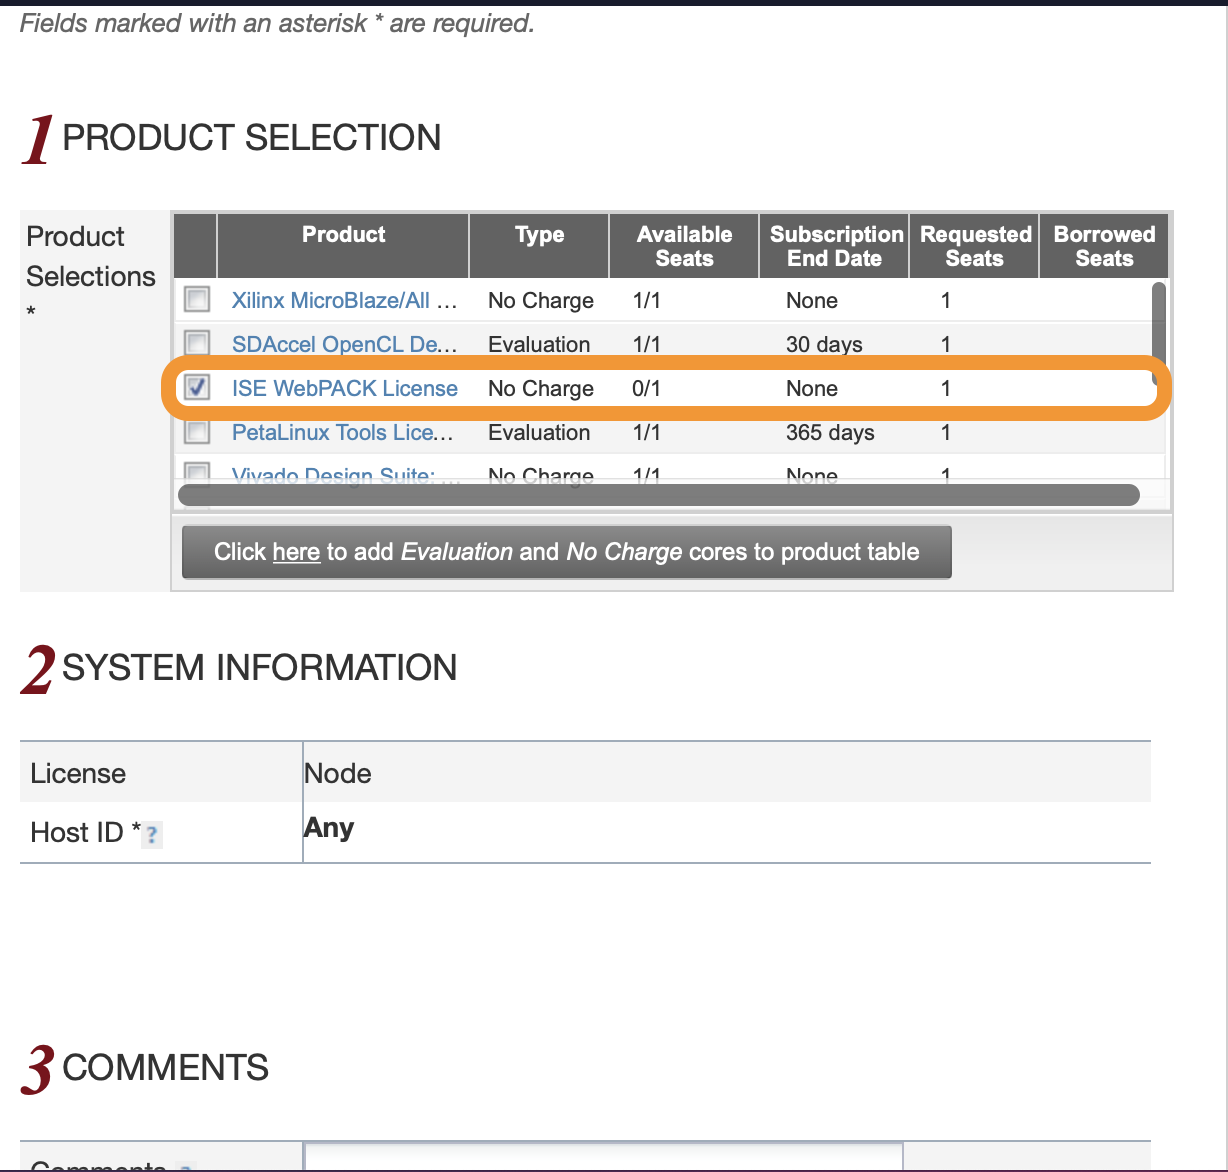
Task: Click the '365 days' subscription cell
Action: (x=830, y=432)
